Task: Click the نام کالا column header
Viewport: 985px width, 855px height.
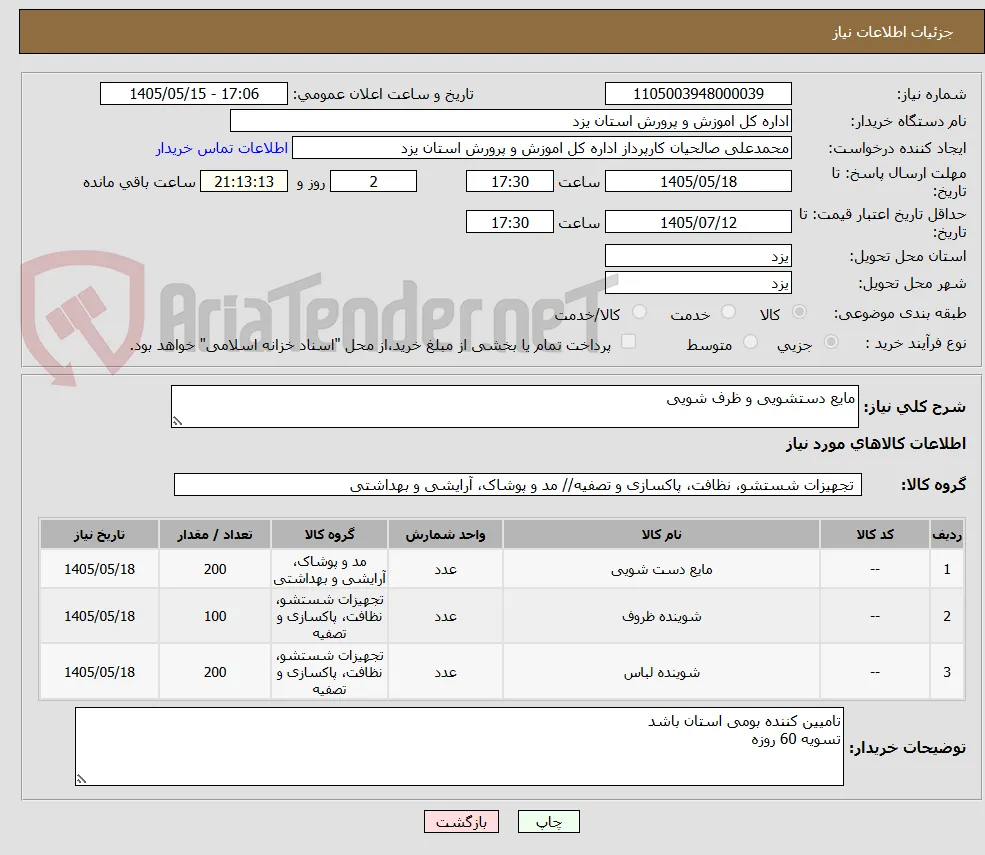Action: point(661,535)
